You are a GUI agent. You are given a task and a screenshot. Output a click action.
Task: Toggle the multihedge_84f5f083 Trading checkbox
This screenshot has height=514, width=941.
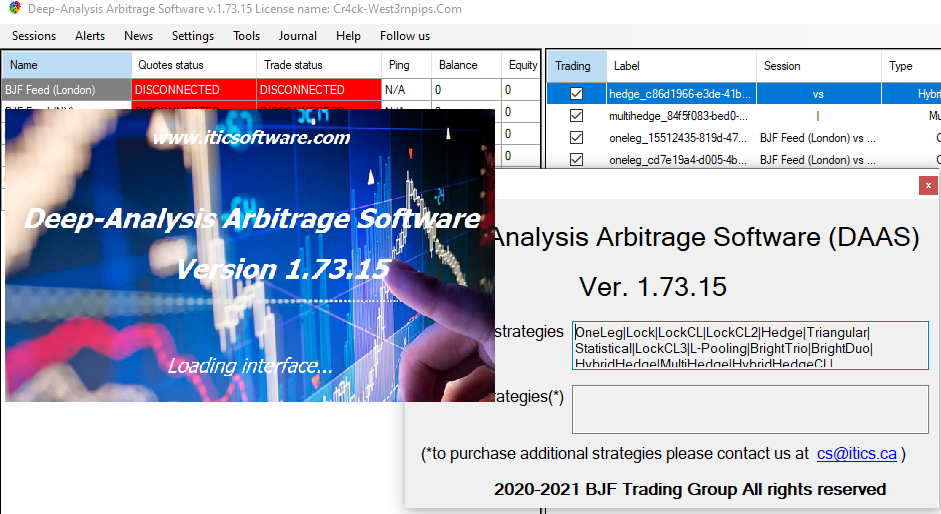pyautogui.click(x=576, y=116)
